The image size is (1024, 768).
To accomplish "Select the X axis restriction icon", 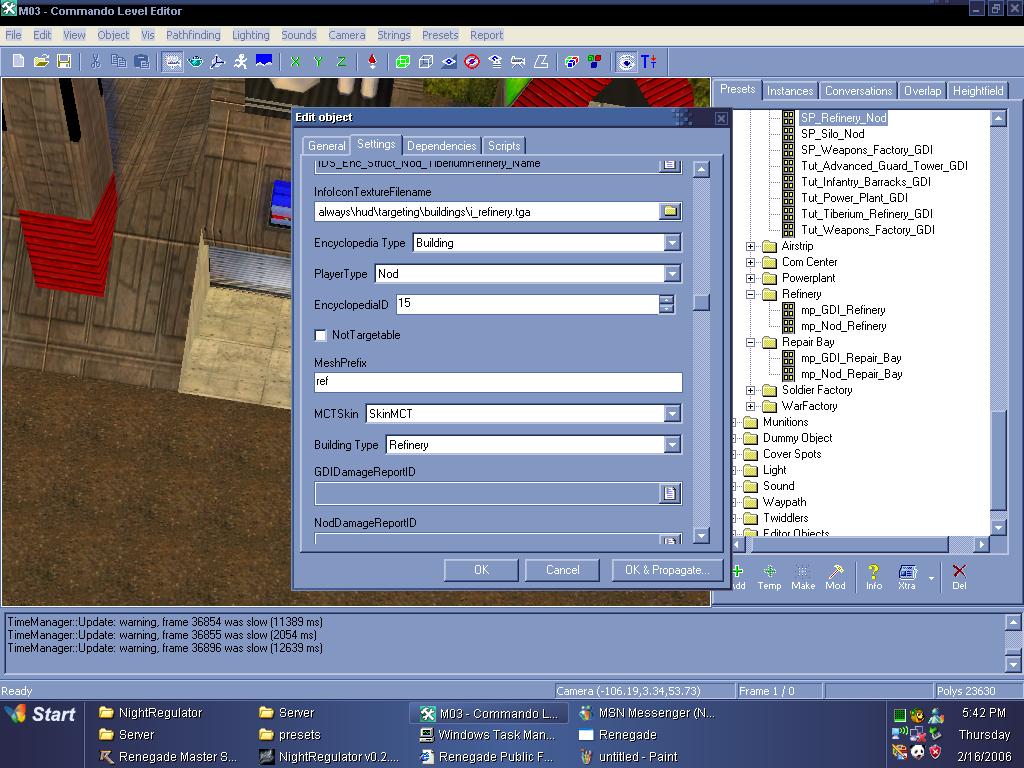I will coord(295,61).
